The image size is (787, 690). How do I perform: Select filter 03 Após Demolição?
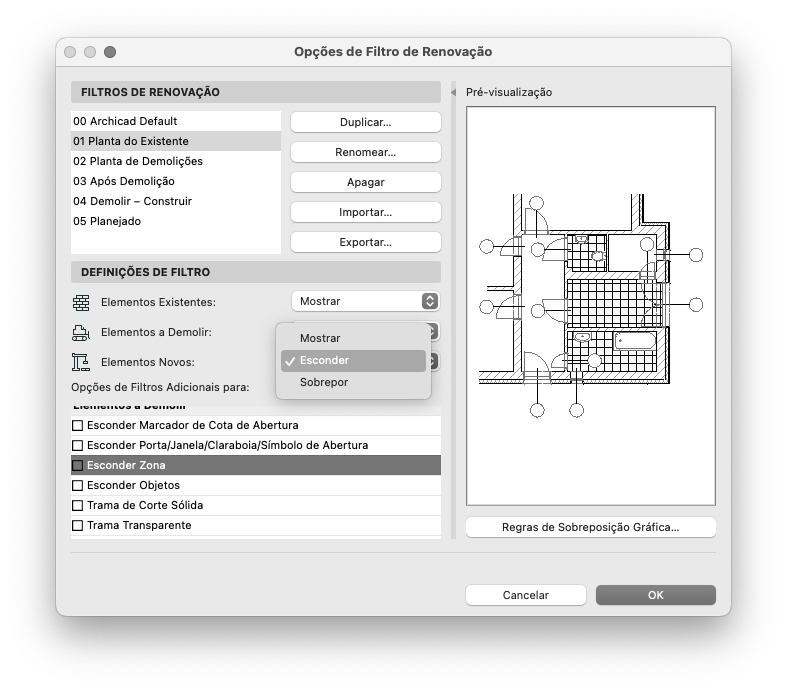point(176,181)
